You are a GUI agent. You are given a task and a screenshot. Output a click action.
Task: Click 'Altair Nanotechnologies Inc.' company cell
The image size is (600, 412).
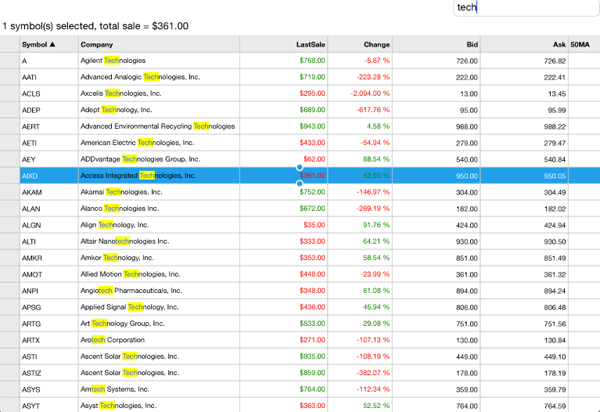(159, 242)
